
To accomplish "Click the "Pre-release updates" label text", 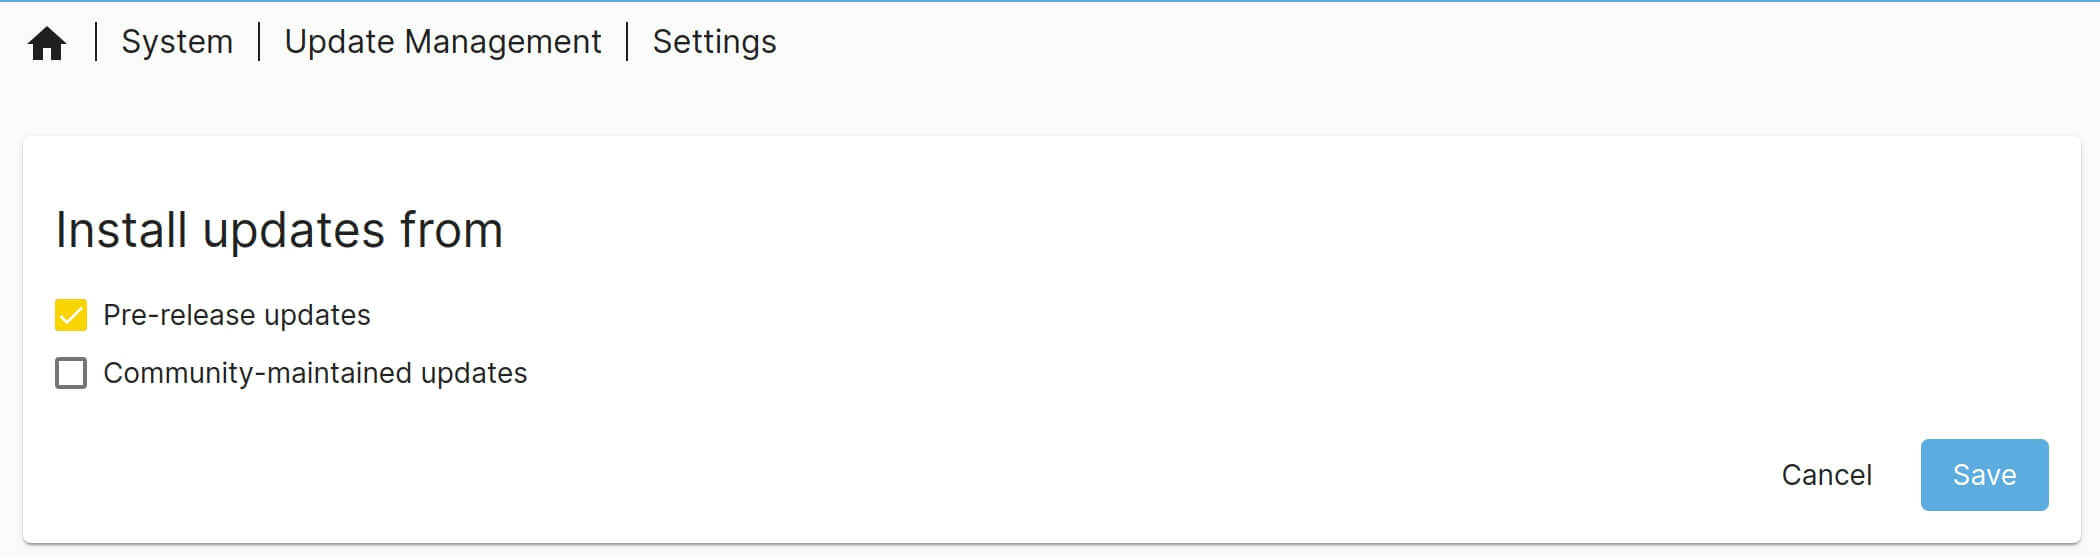I will point(237,315).
